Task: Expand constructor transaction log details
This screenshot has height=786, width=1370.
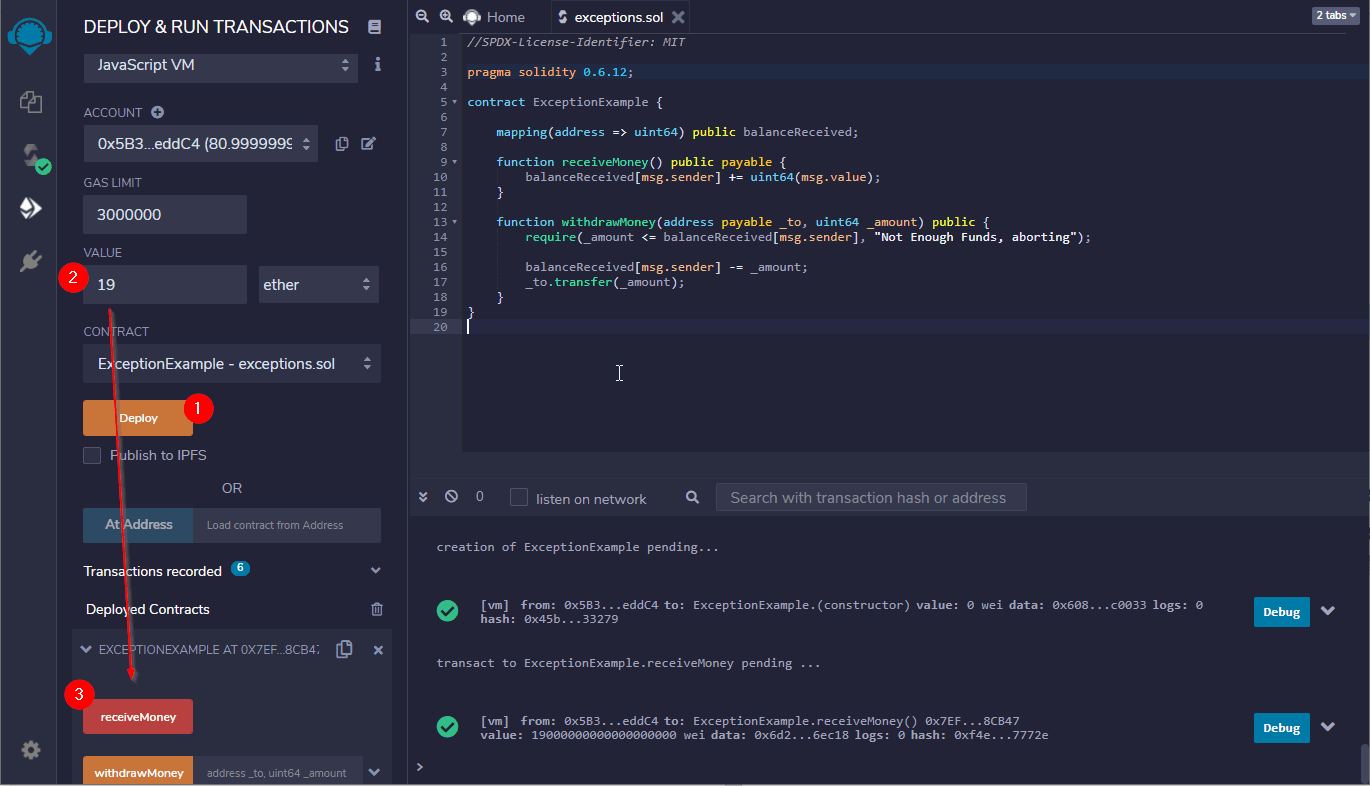Action: (1328, 611)
